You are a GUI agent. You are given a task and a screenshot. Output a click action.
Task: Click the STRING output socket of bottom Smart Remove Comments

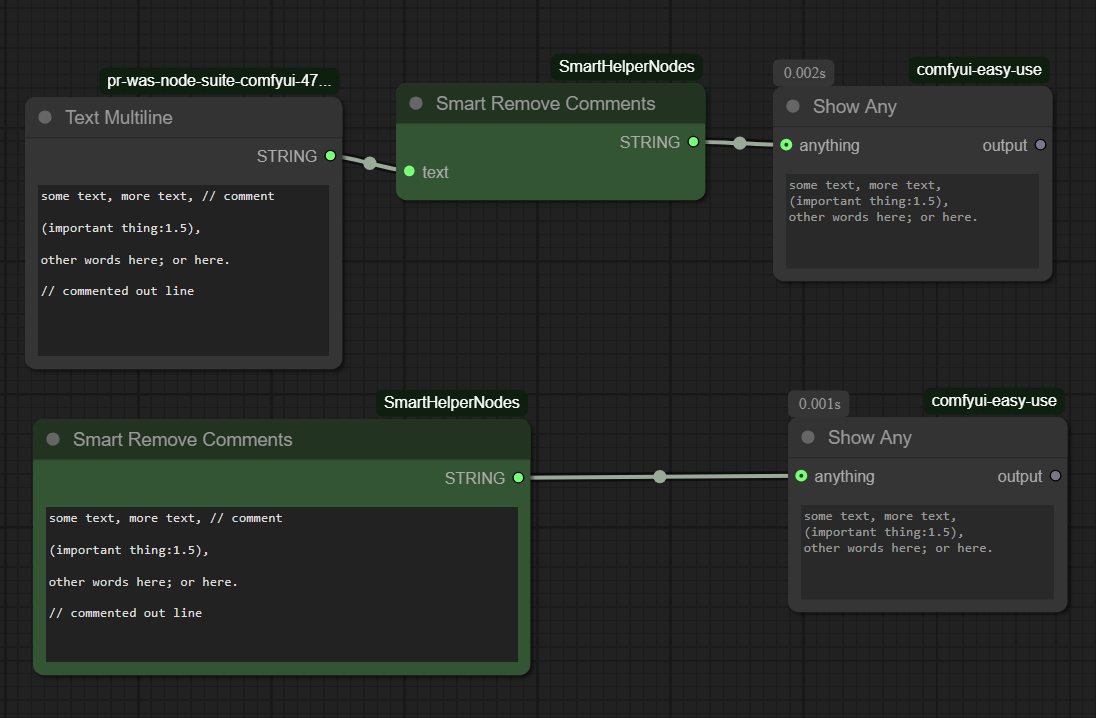[519, 478]
